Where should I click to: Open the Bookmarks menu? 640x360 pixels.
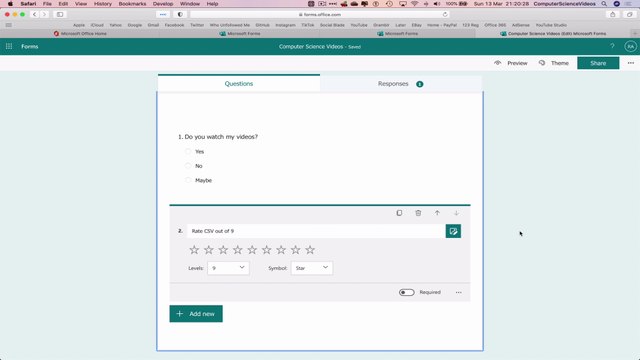click(132, 4)
